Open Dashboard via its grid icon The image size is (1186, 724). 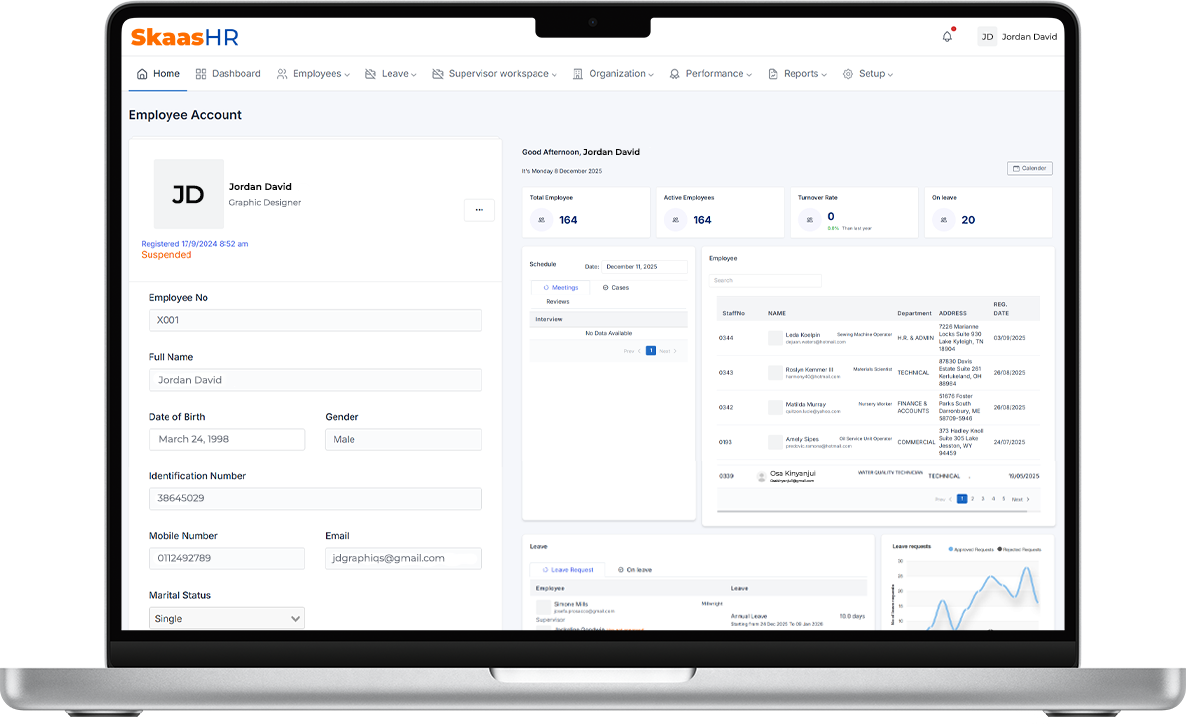201,74
